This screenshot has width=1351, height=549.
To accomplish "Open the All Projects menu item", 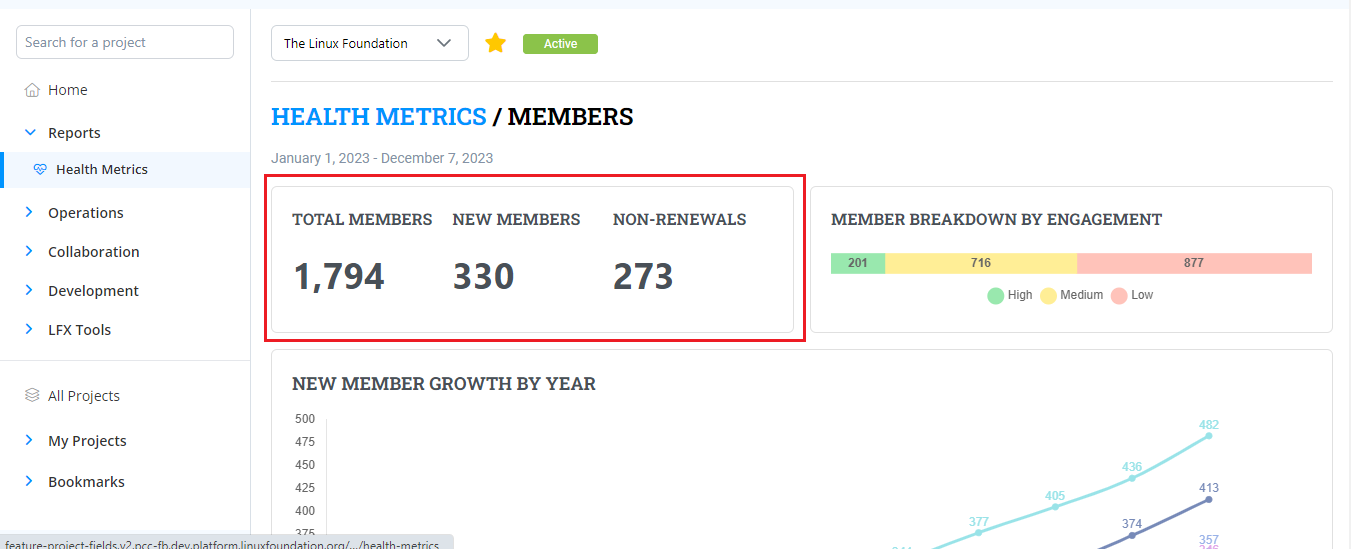I will coord(84,396).
